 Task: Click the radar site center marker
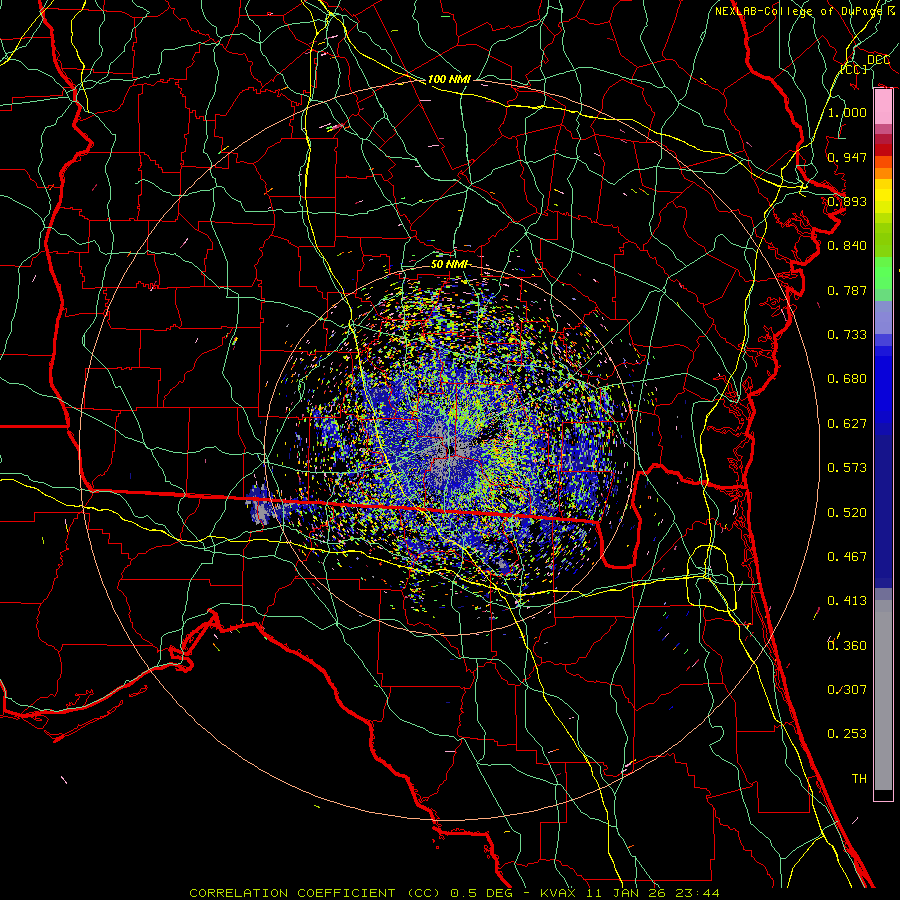click(x=450, y=450)
